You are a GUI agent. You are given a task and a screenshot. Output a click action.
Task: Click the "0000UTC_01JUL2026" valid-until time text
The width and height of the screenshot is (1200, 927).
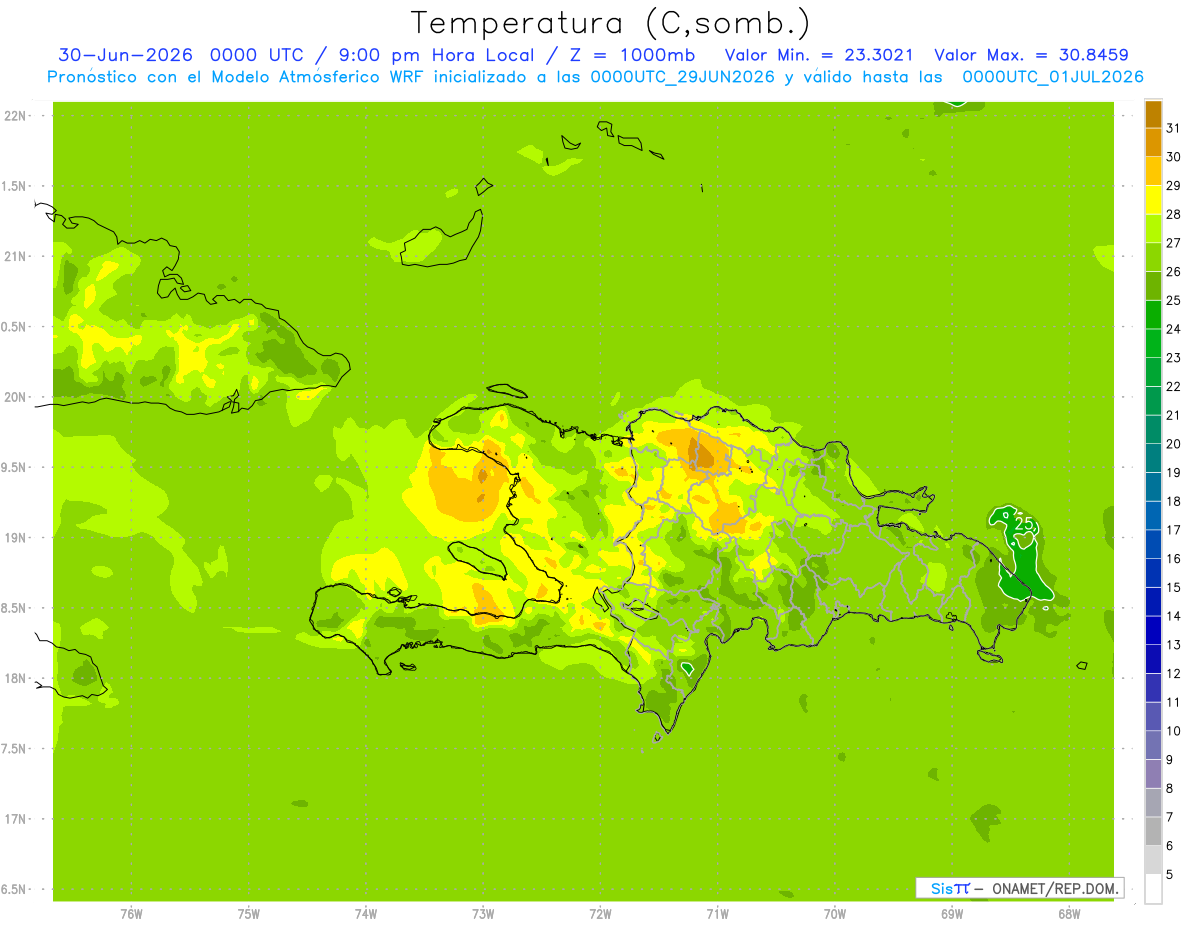point(1053,77)
